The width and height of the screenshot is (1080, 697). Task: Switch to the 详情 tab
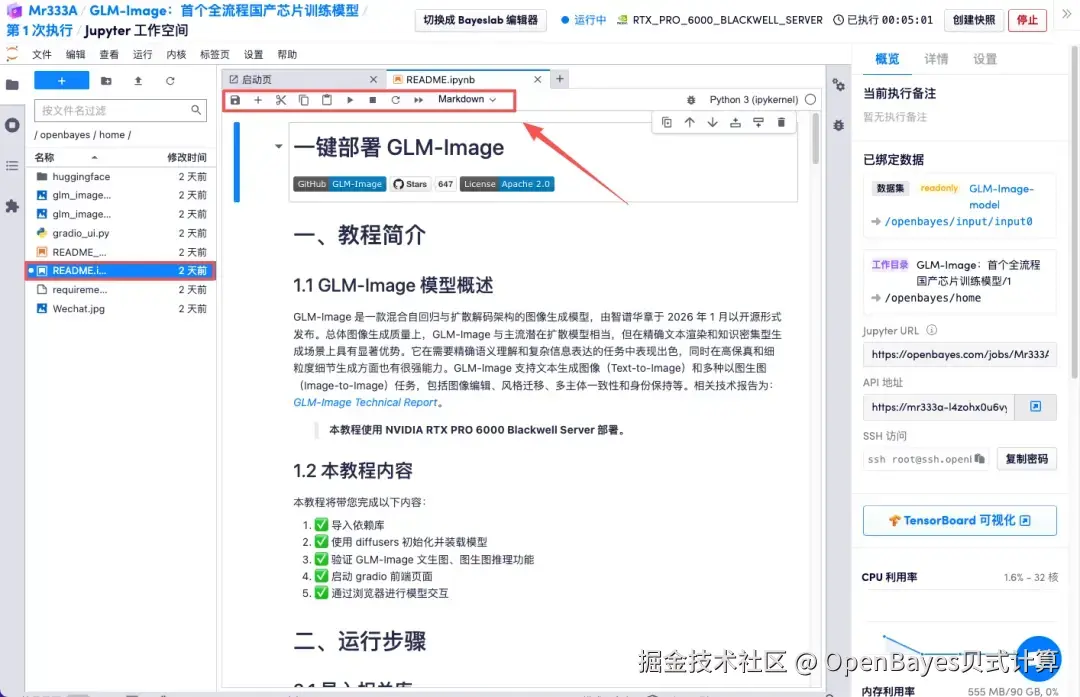click(936, 59)
